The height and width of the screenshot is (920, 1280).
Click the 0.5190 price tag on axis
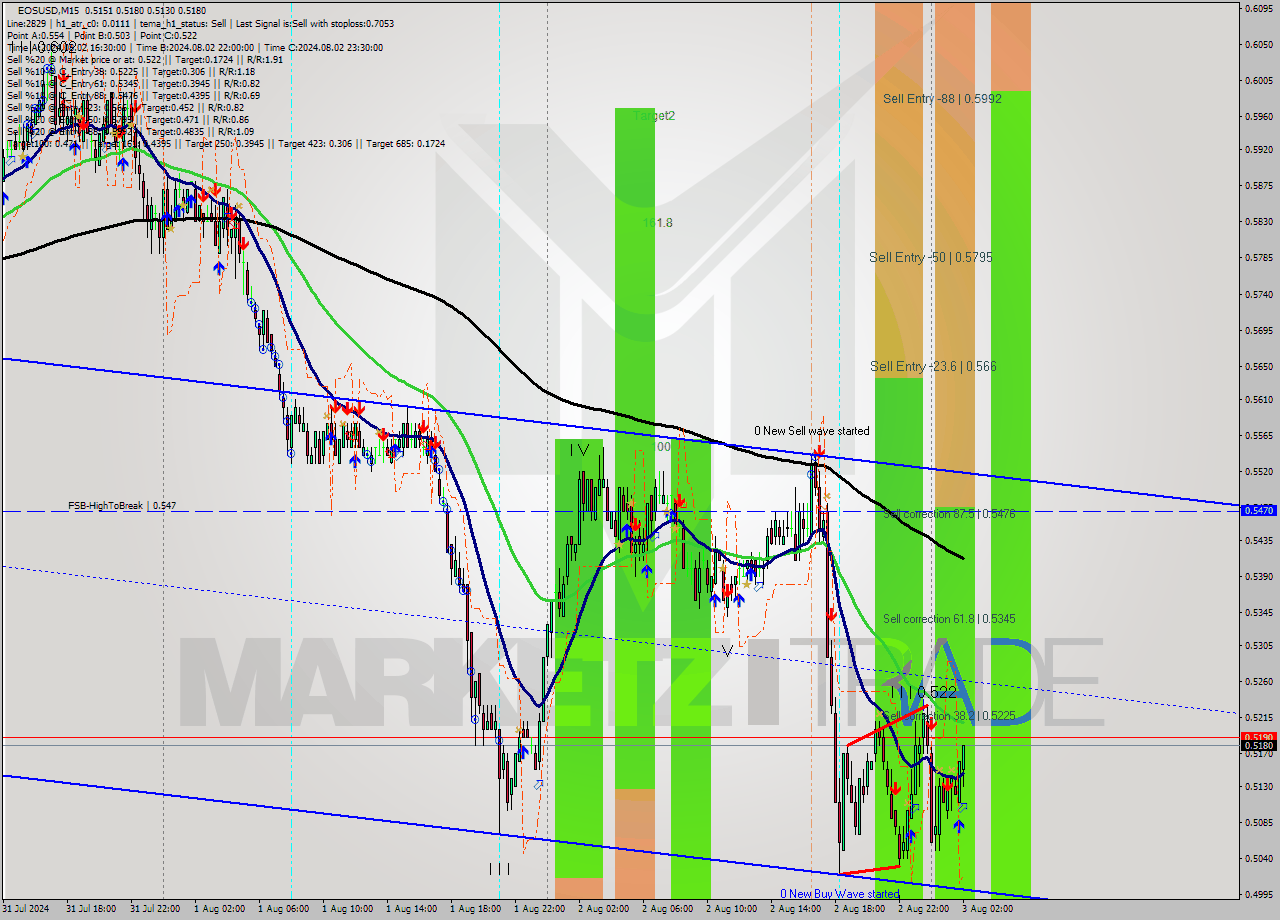pos(1258,737)
